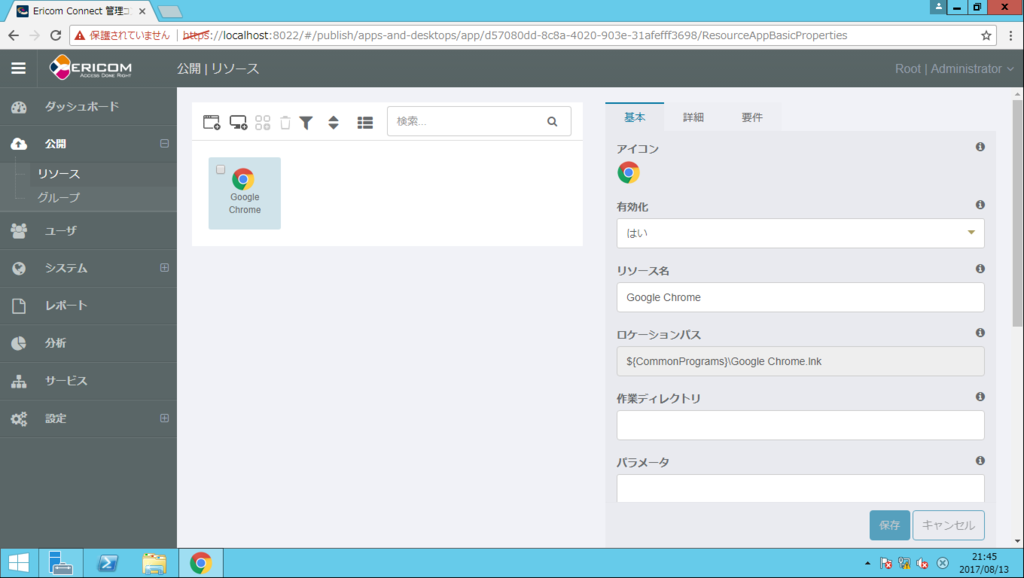Bookmark this page with the star
Viewport: 1024px width, 578px height.
[986, 35]
